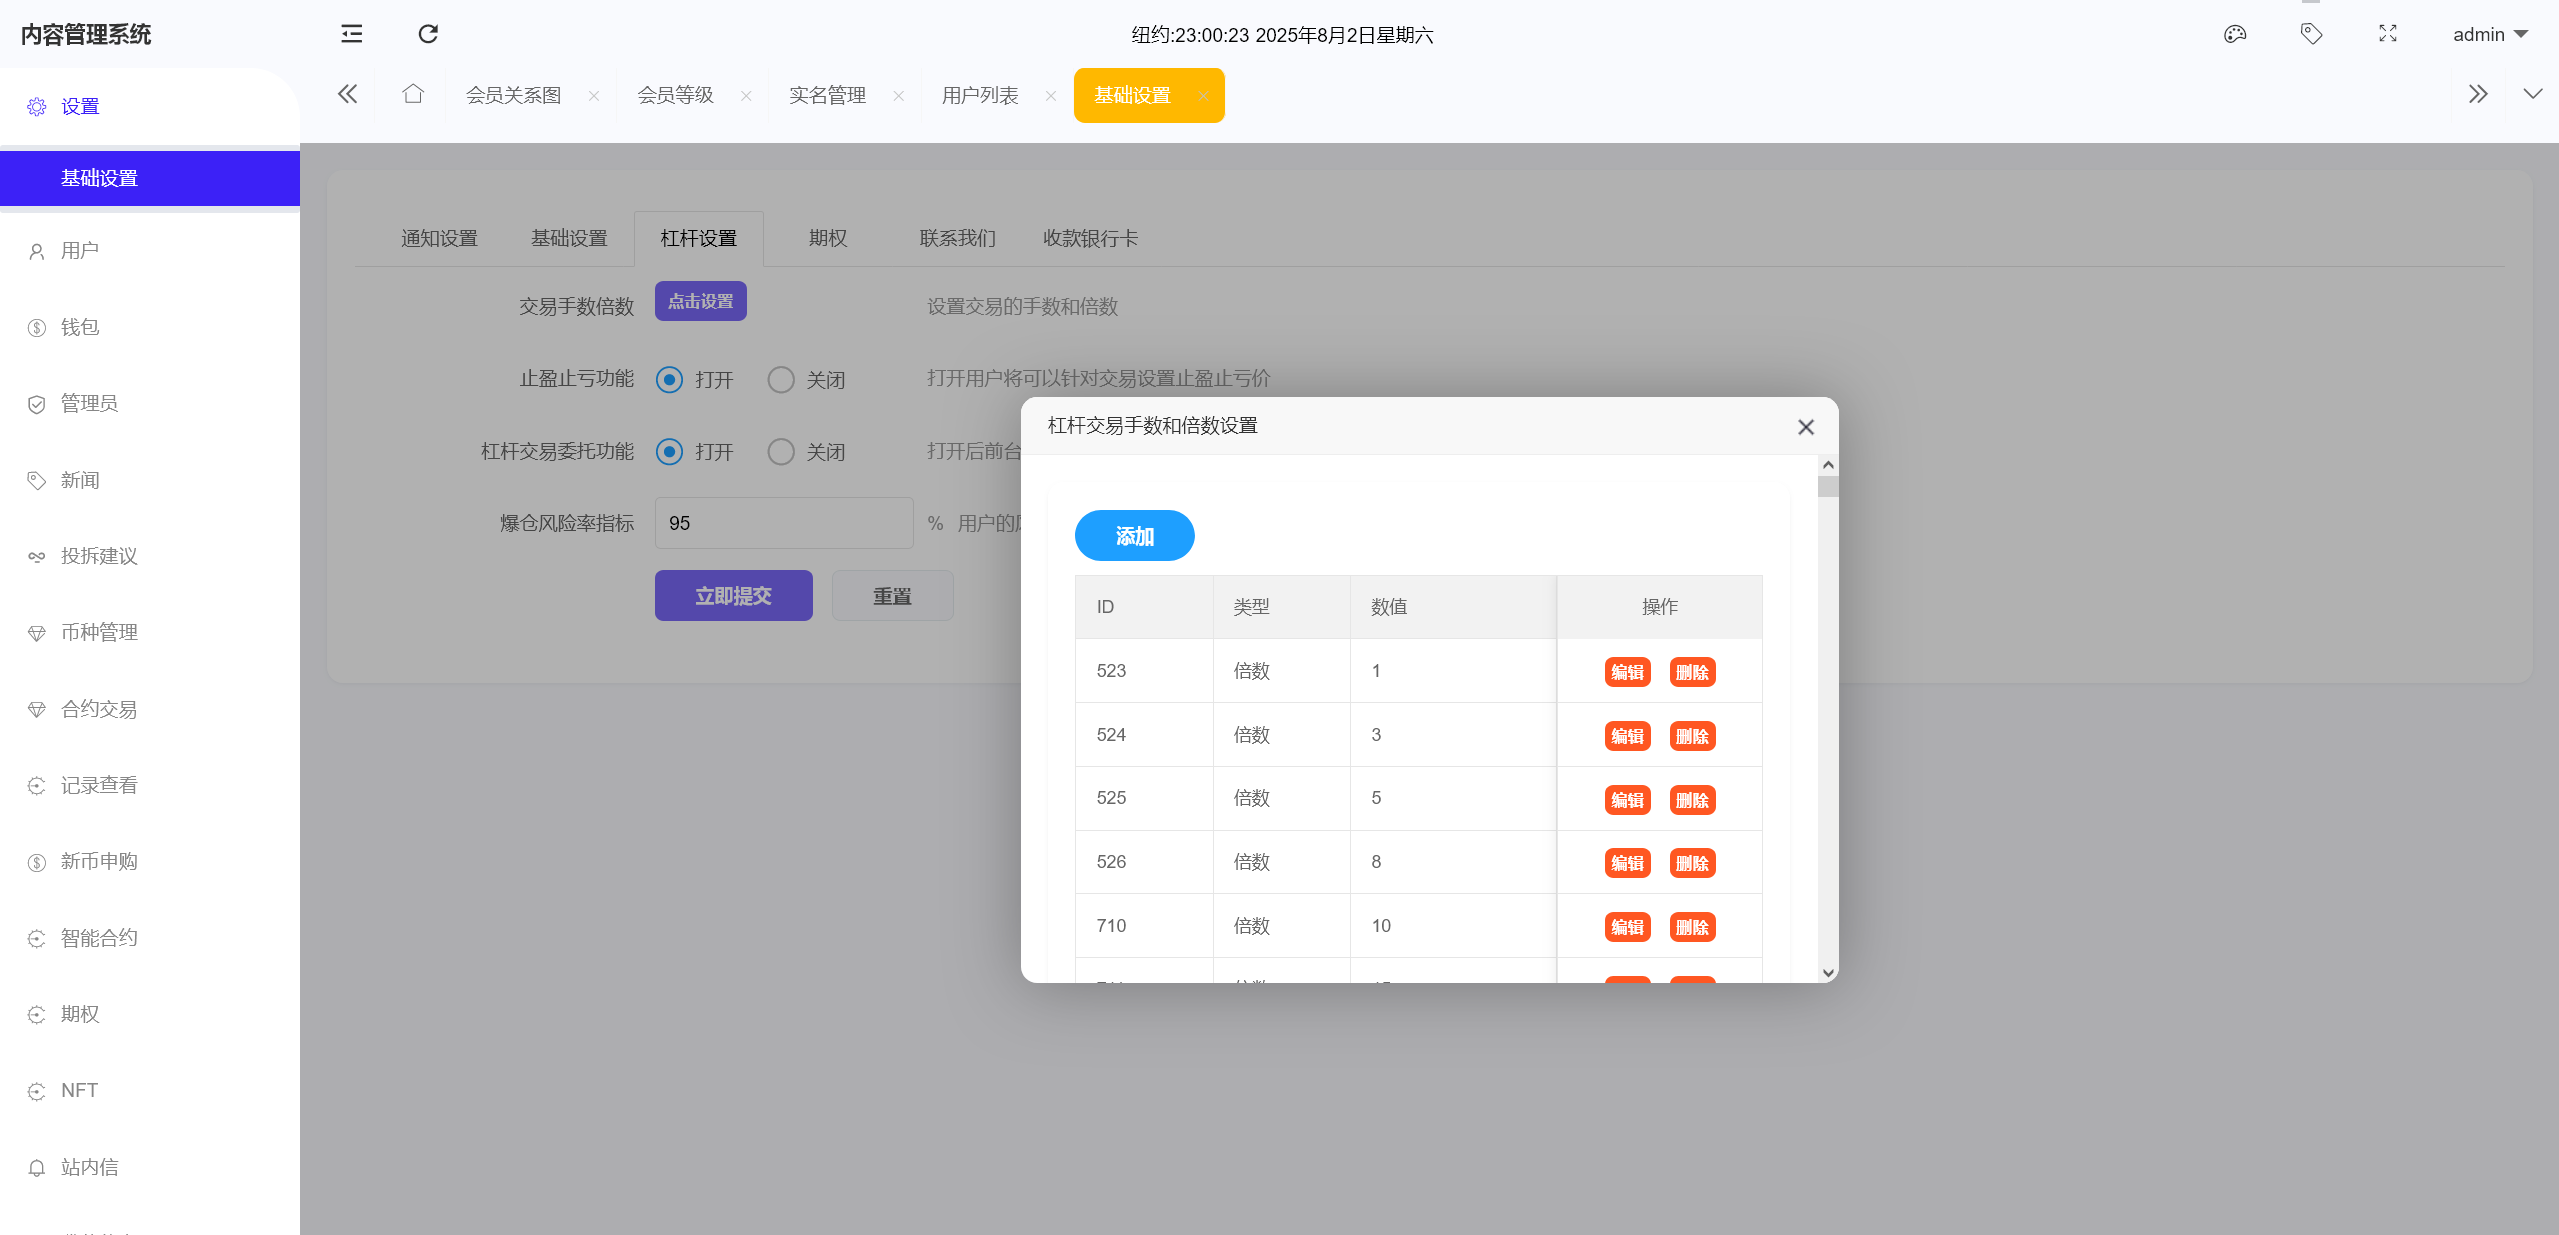Viewport: 2559px width, 1235px height.
Task: Expand the tab options chevron dropdown
Action: (2532, 95)
